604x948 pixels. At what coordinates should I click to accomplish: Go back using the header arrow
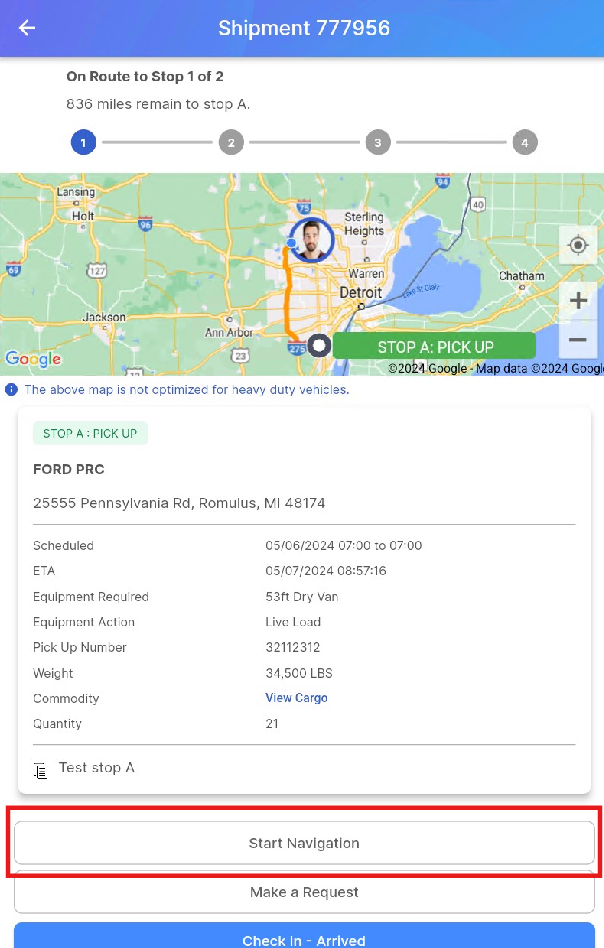pyautogui.click(x=27, y=27)
